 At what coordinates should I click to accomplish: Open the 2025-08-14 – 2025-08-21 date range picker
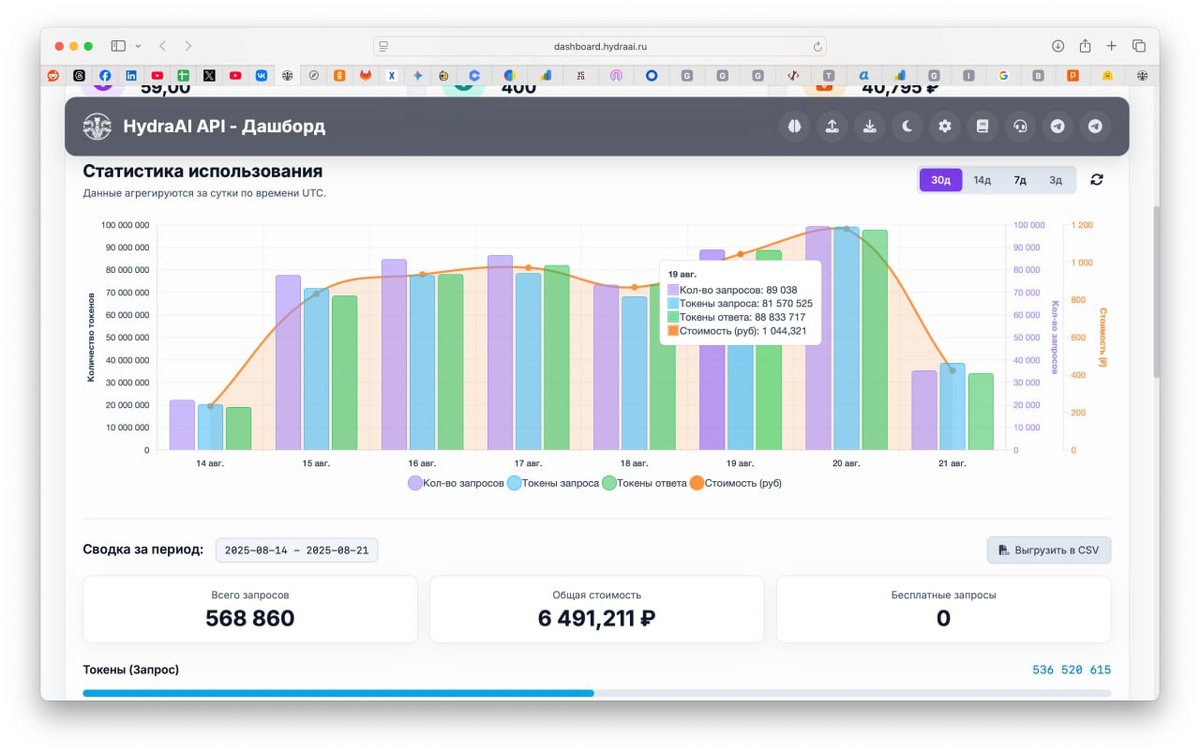click(x=297, y=550)
